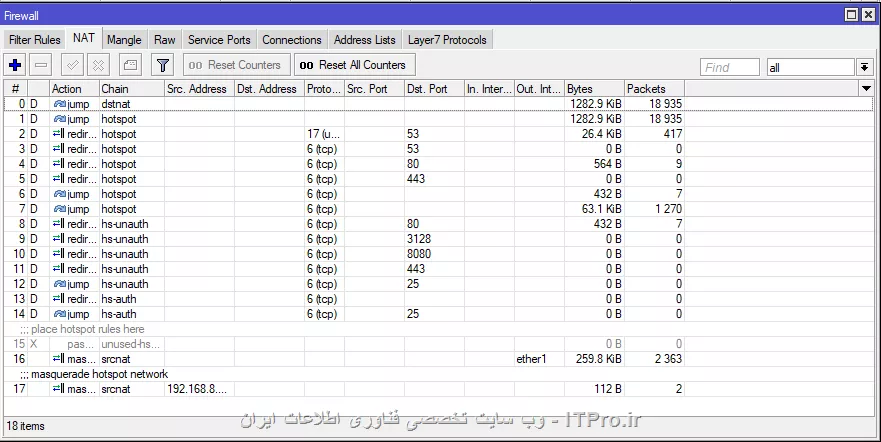Select the disabled 'unused-hs...' chain cell

(x=131, y=344)
